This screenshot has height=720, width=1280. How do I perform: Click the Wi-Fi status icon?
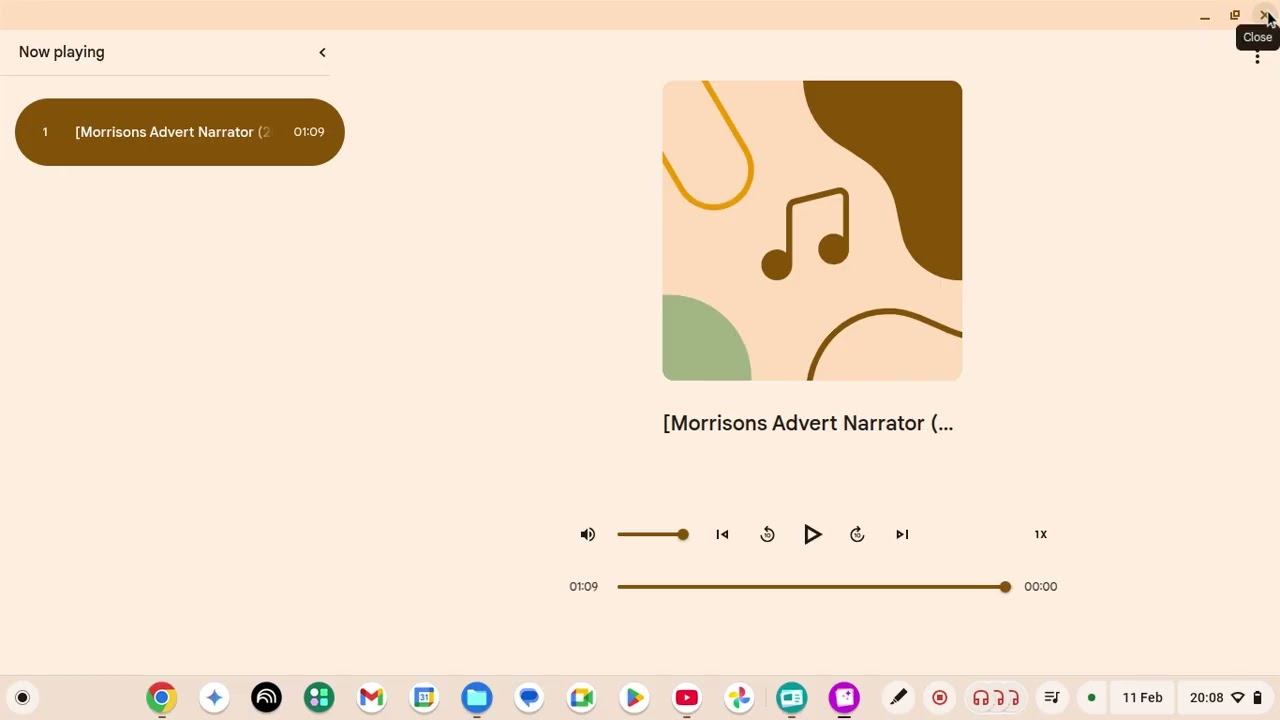[1238, 698]
